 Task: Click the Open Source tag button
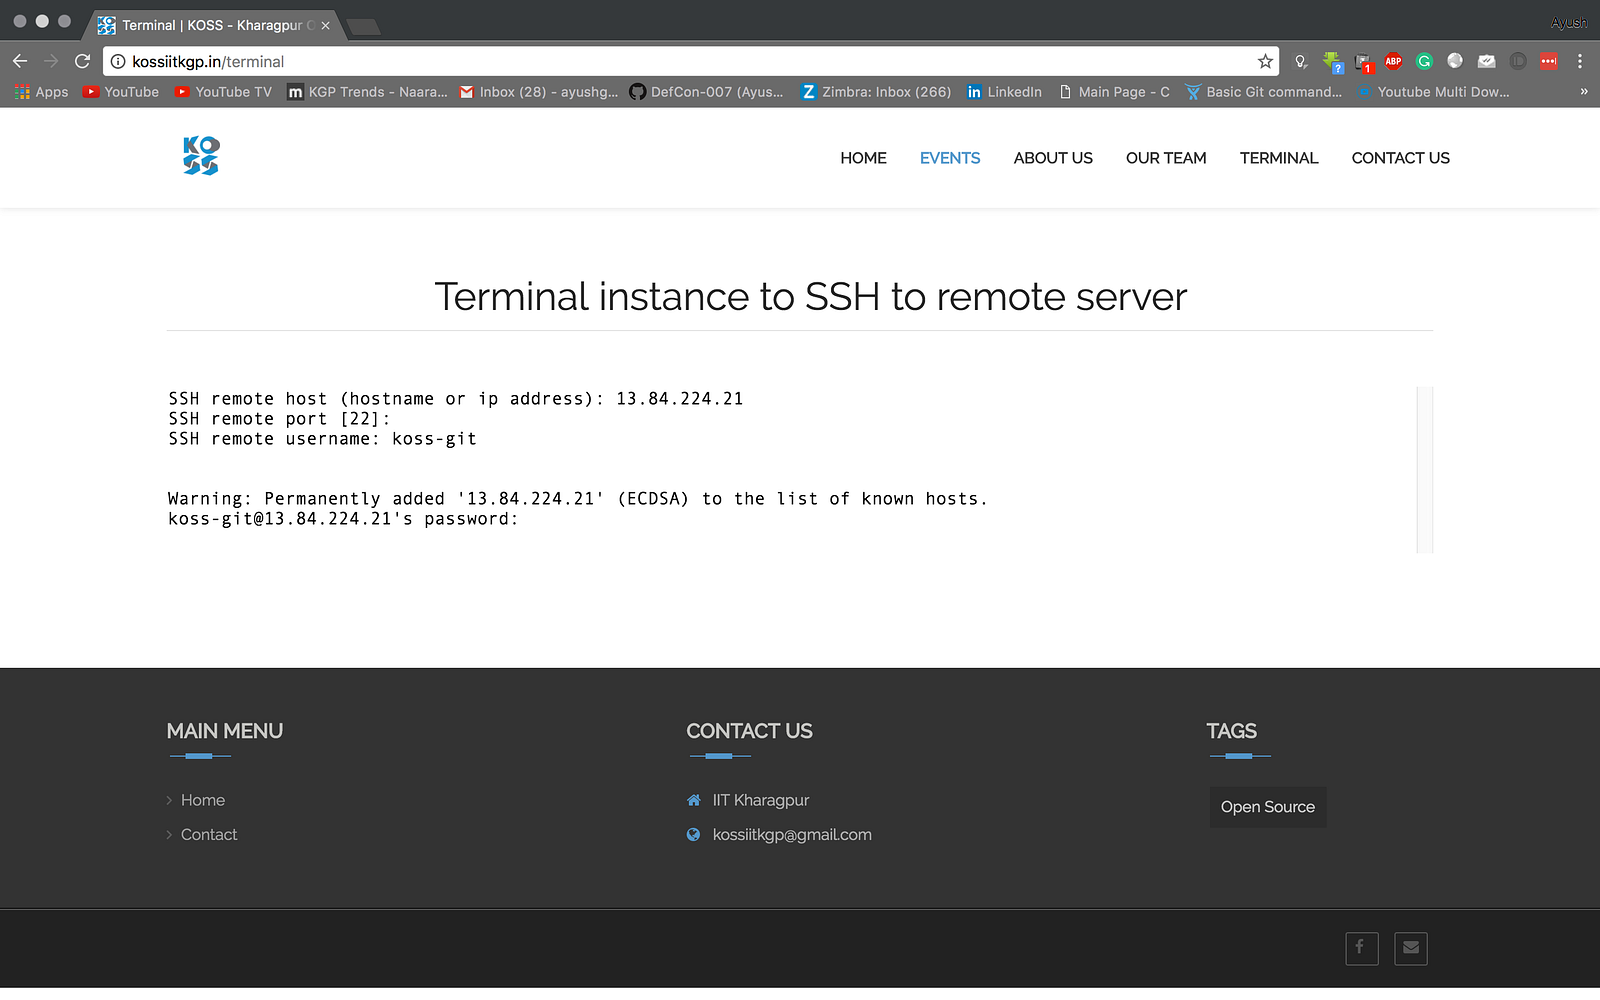(1268, 807)
